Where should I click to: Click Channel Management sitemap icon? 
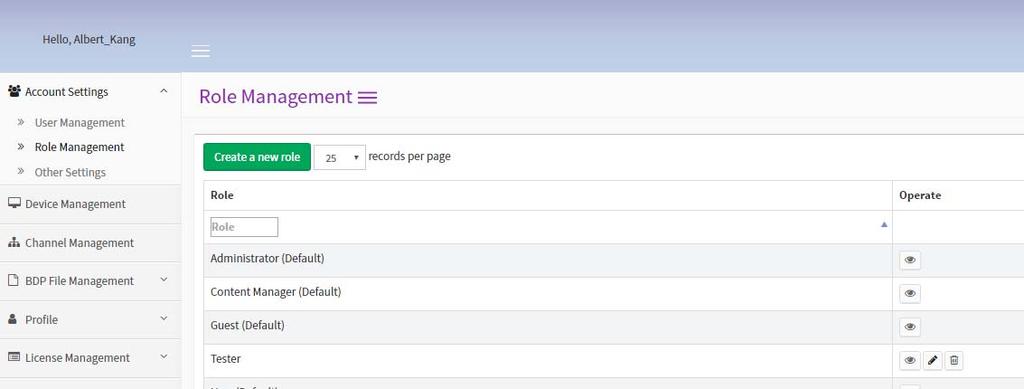click(x=14, y=242)
